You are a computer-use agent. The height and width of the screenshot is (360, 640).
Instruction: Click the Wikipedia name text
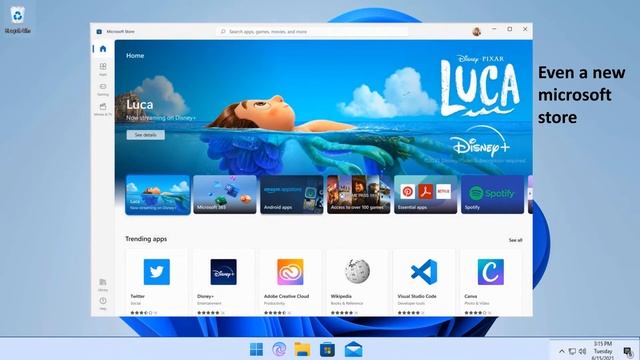point(341,296)
